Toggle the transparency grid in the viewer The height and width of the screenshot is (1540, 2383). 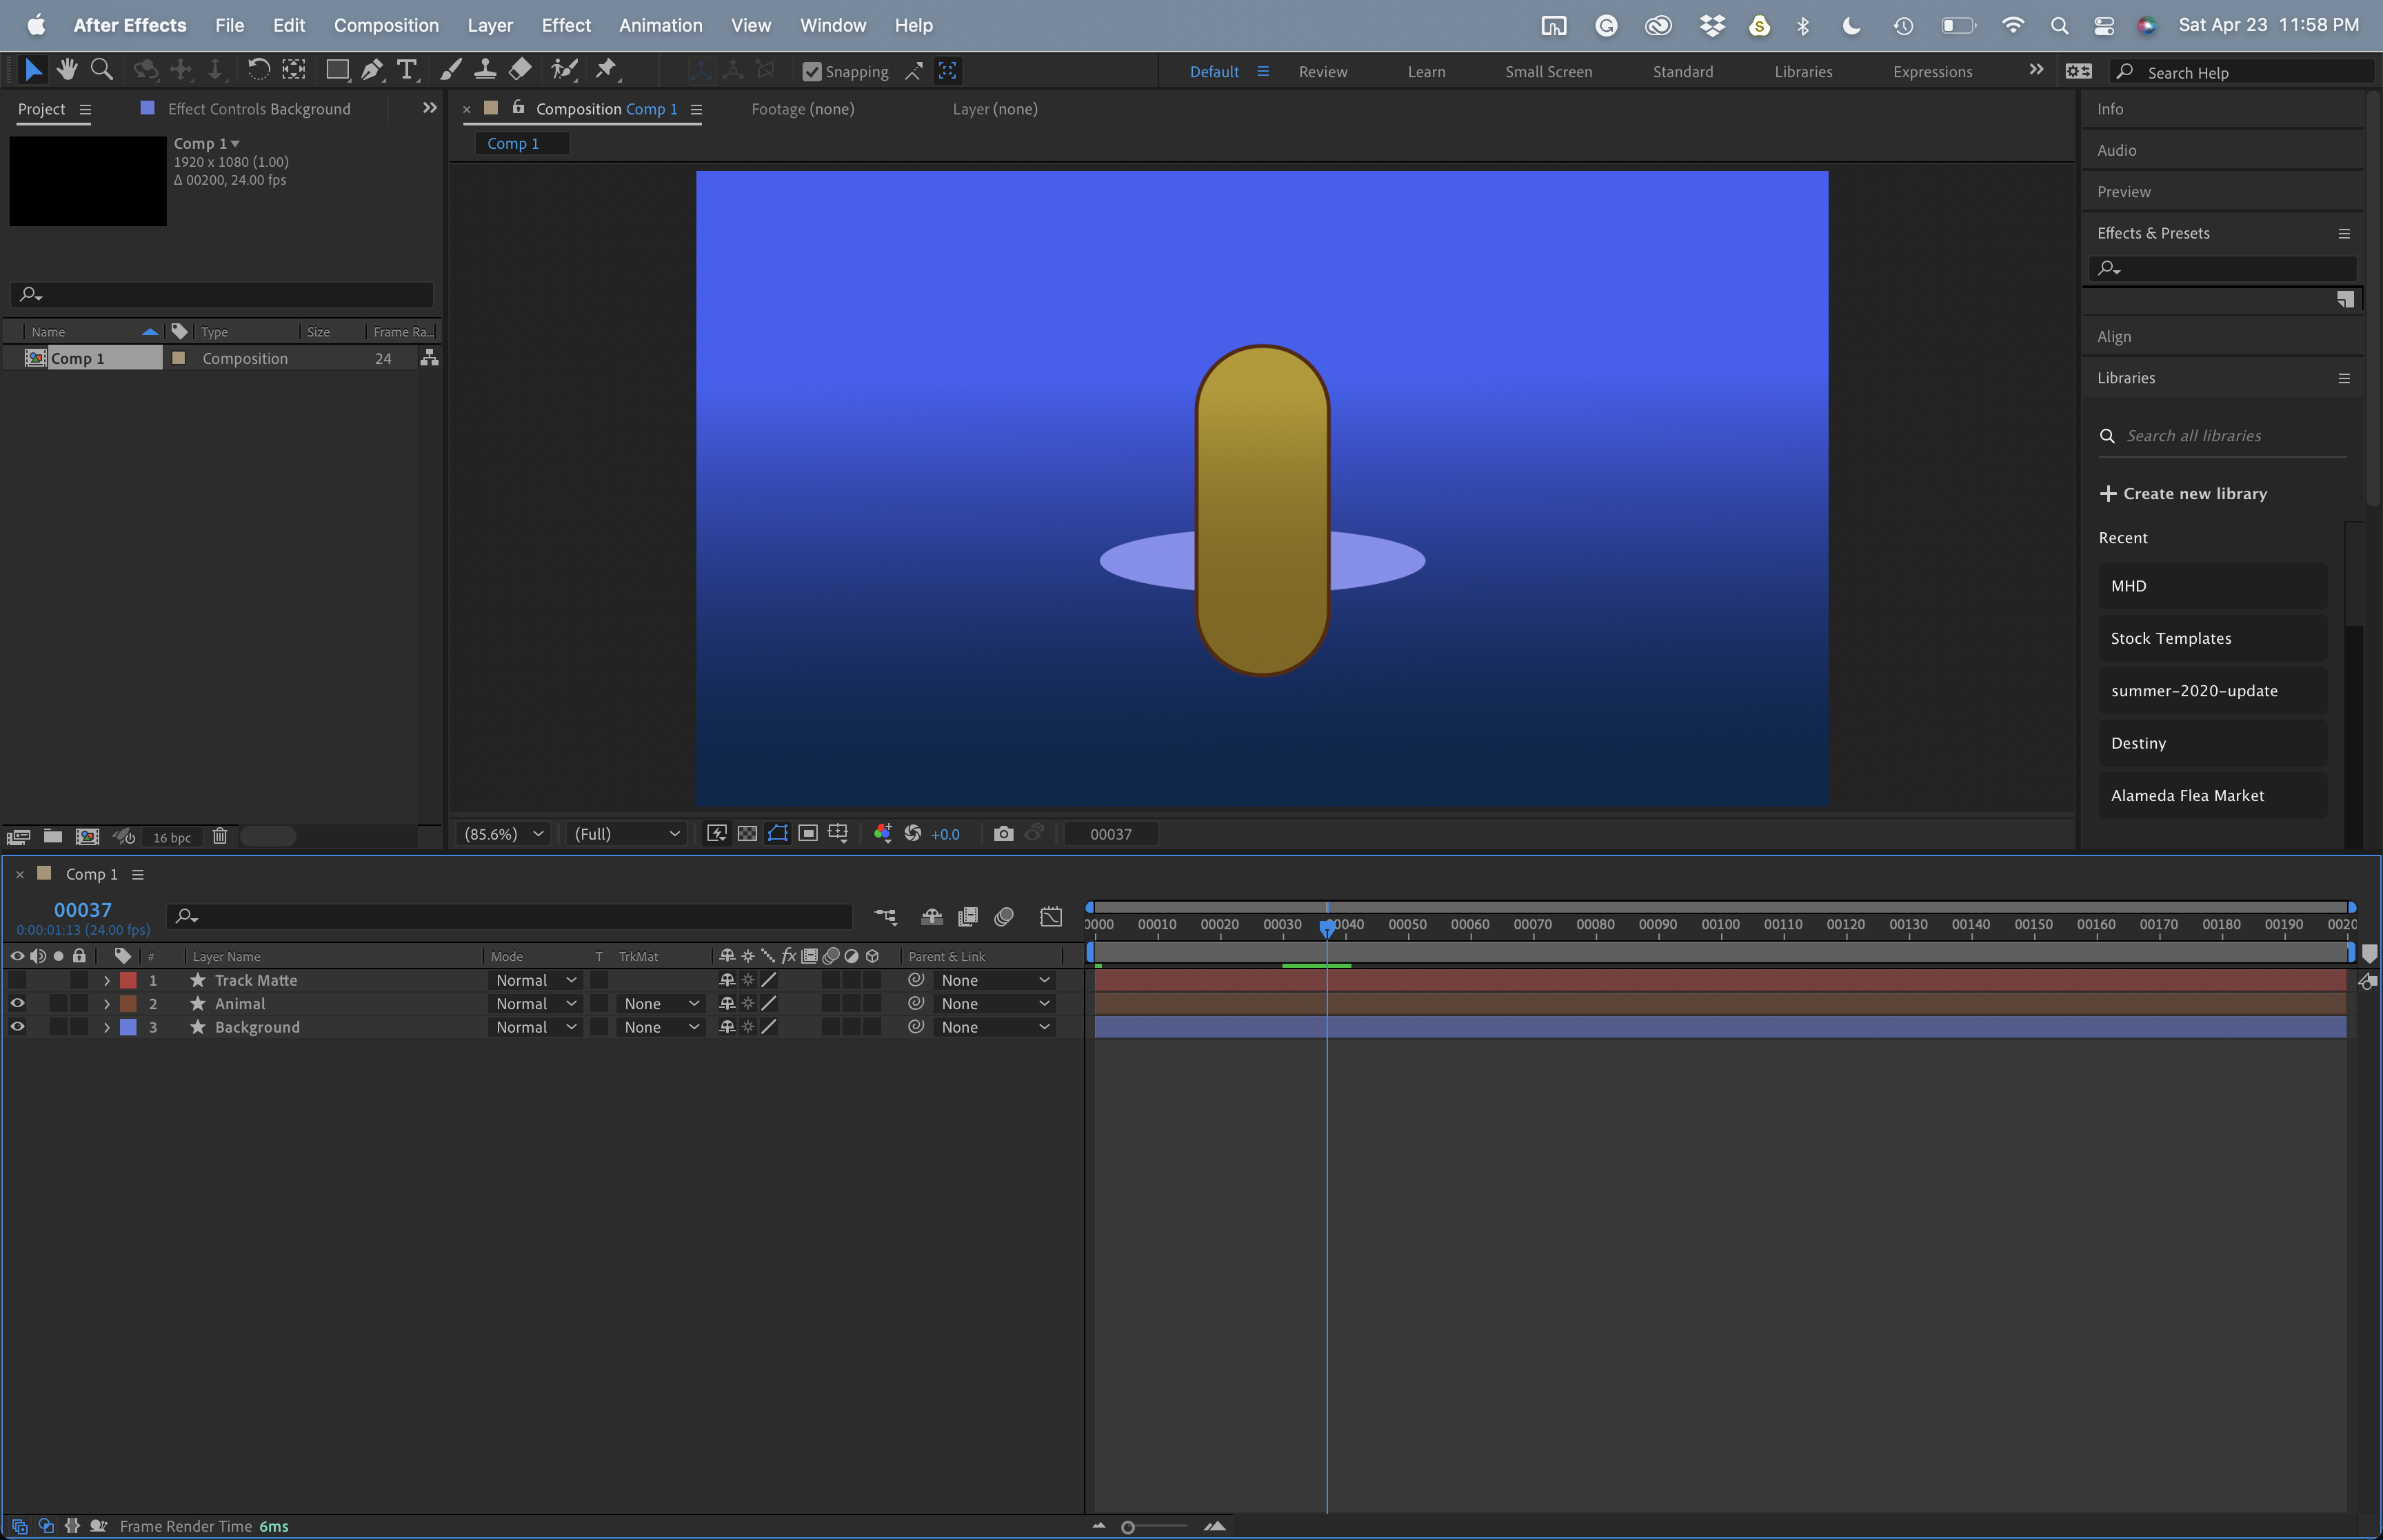pyautogui.click(x=747, y=833)
